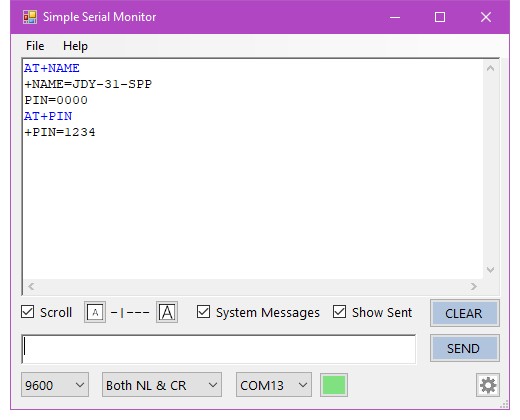Click the sent AT+NAME line
This screenshot has height=420, width=520.
pos(52,68)
